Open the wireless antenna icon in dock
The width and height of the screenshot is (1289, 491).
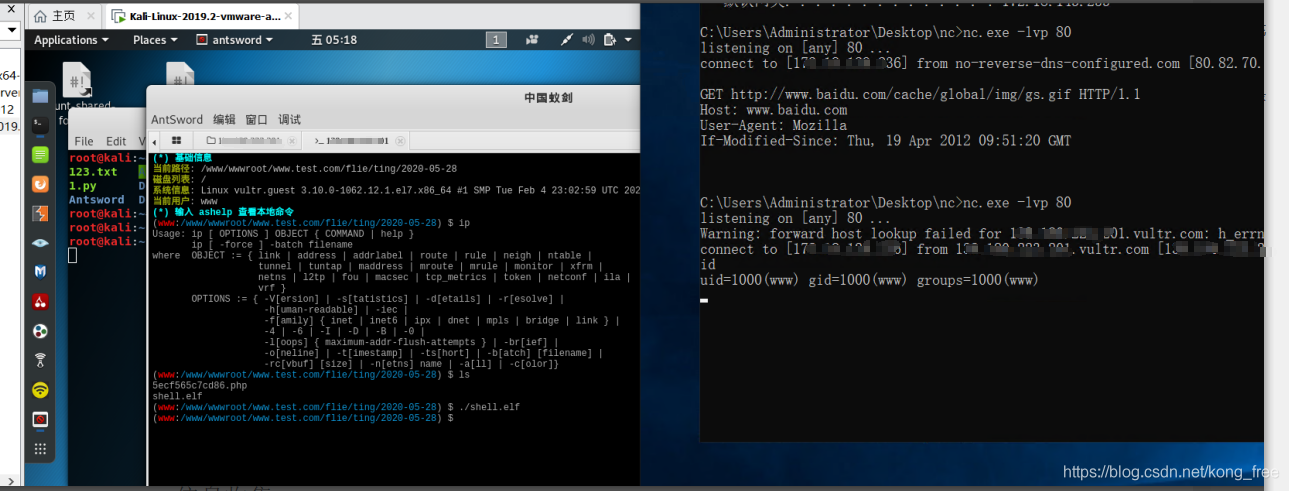click(40, 360)
